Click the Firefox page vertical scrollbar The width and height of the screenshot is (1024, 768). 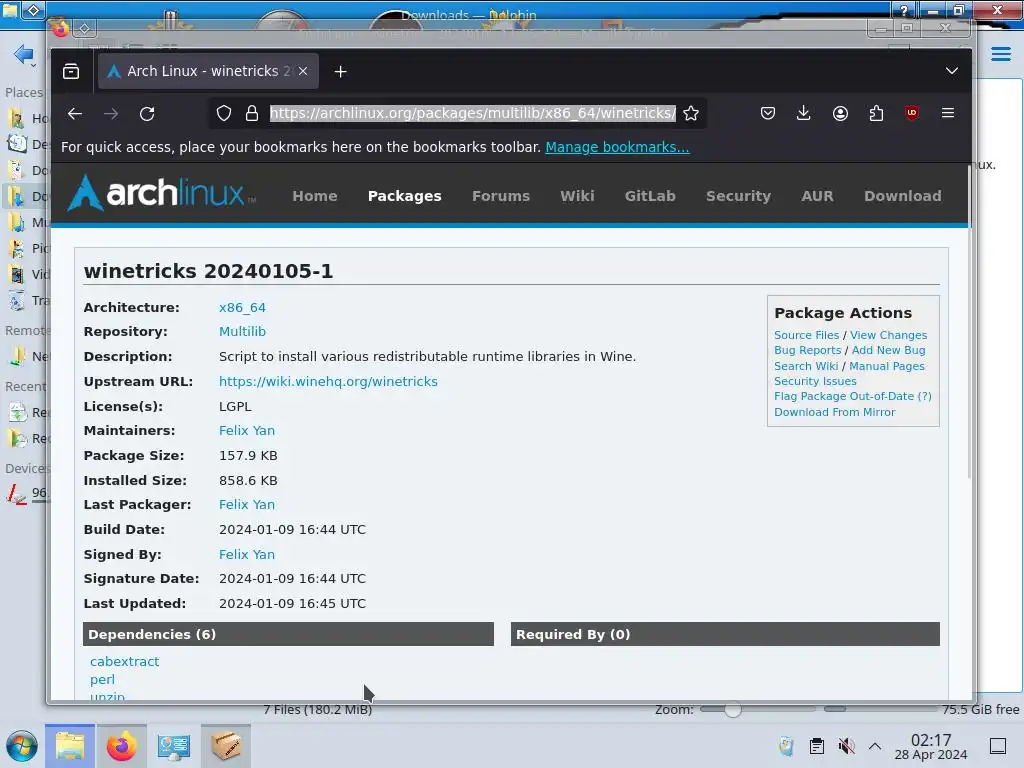pos(968,320)
